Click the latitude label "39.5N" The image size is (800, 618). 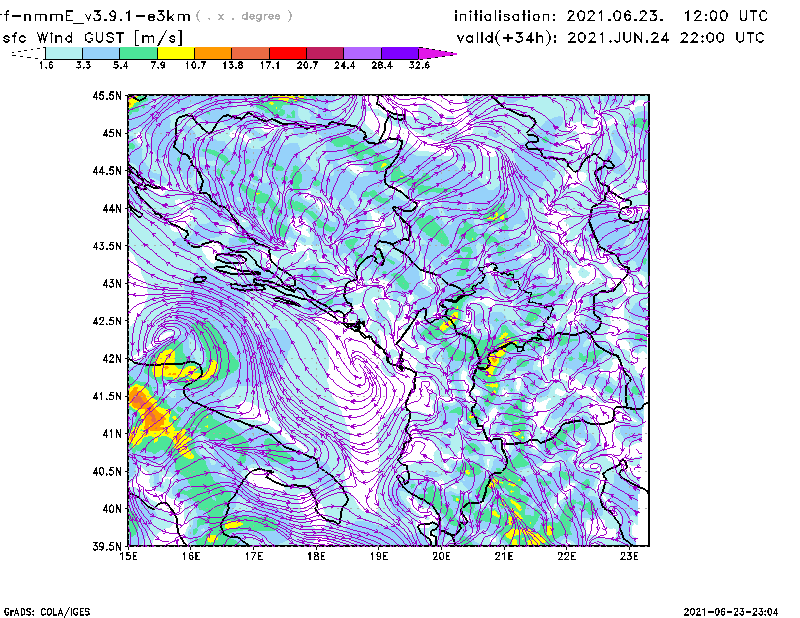(x=107, y=547)
